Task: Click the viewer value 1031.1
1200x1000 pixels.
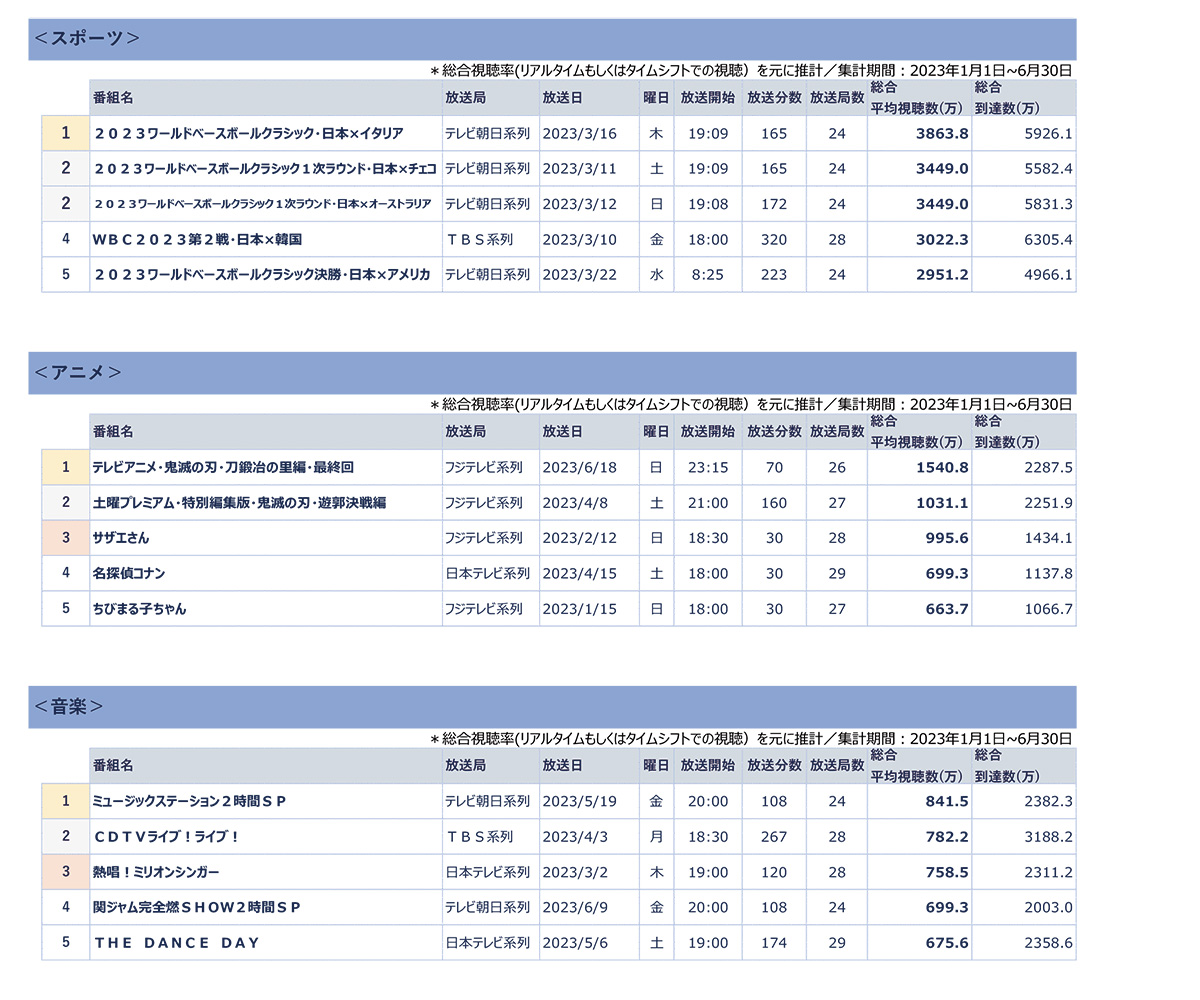Action: coord(942,503)
